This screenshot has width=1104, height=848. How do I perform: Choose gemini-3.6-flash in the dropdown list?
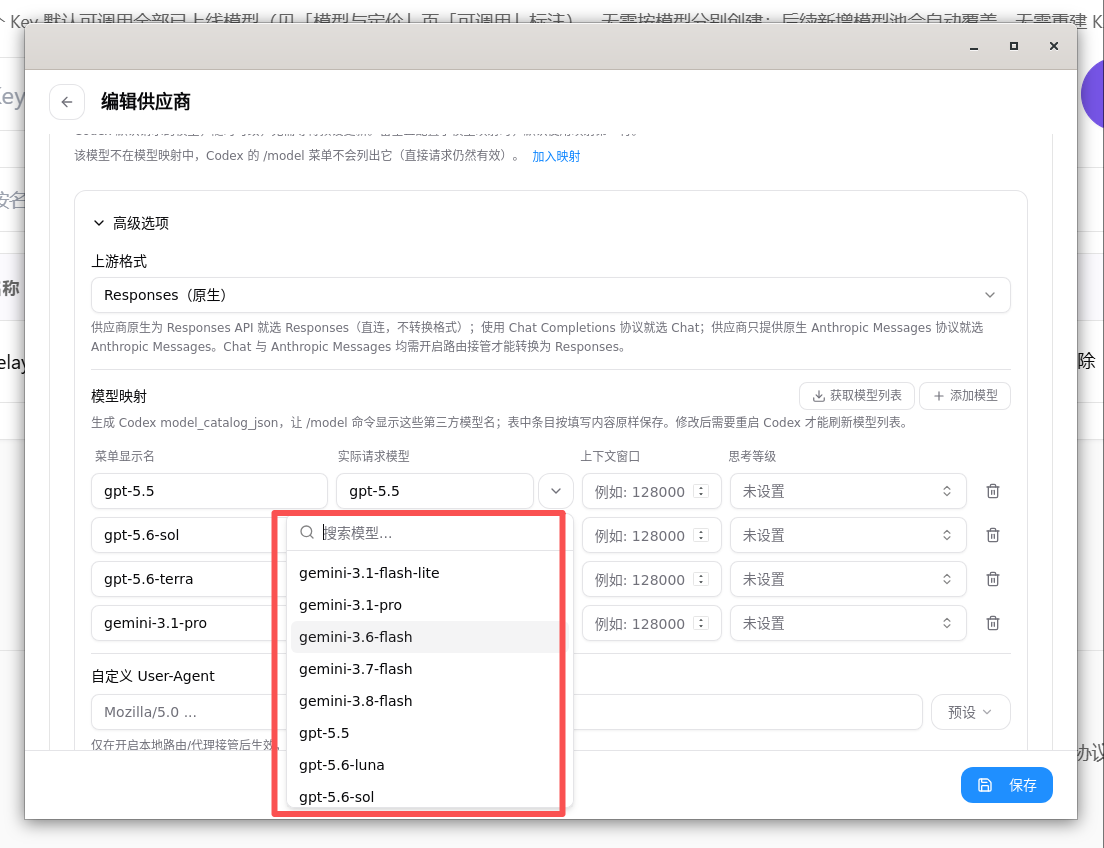[x=425, y=637]
